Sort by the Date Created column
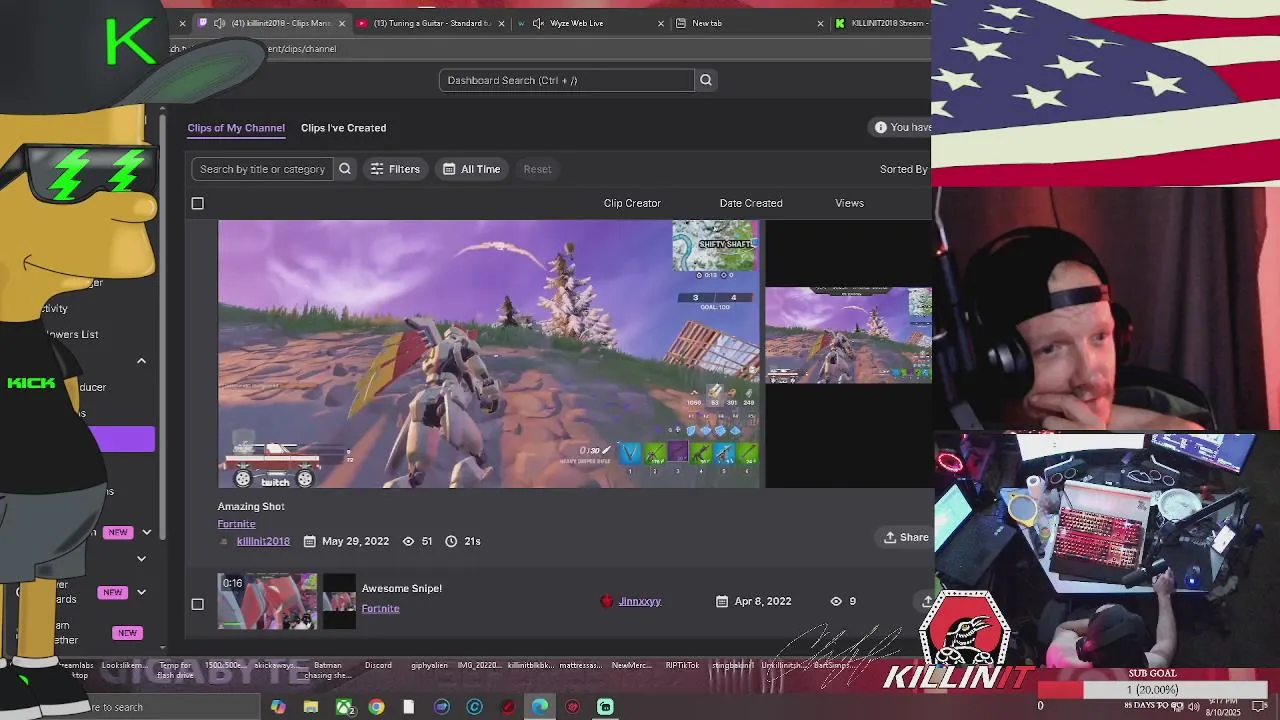The width and height of the screenshot is (1280, 720). pyautogui.click(x=751, y=203)
